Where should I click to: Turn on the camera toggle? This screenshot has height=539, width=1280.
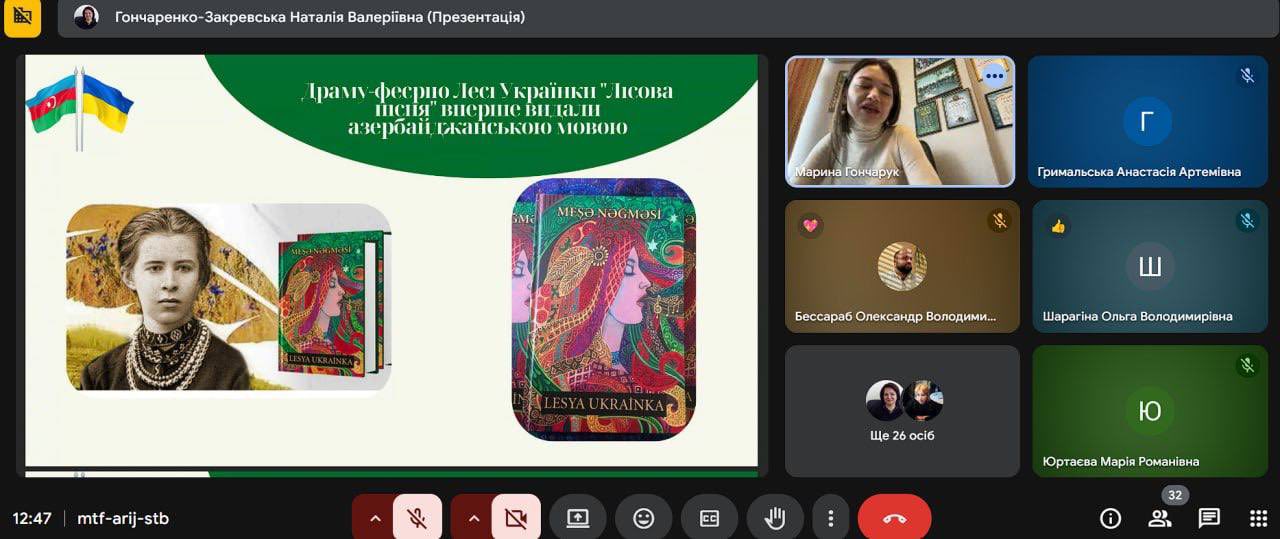pos(516,518)
